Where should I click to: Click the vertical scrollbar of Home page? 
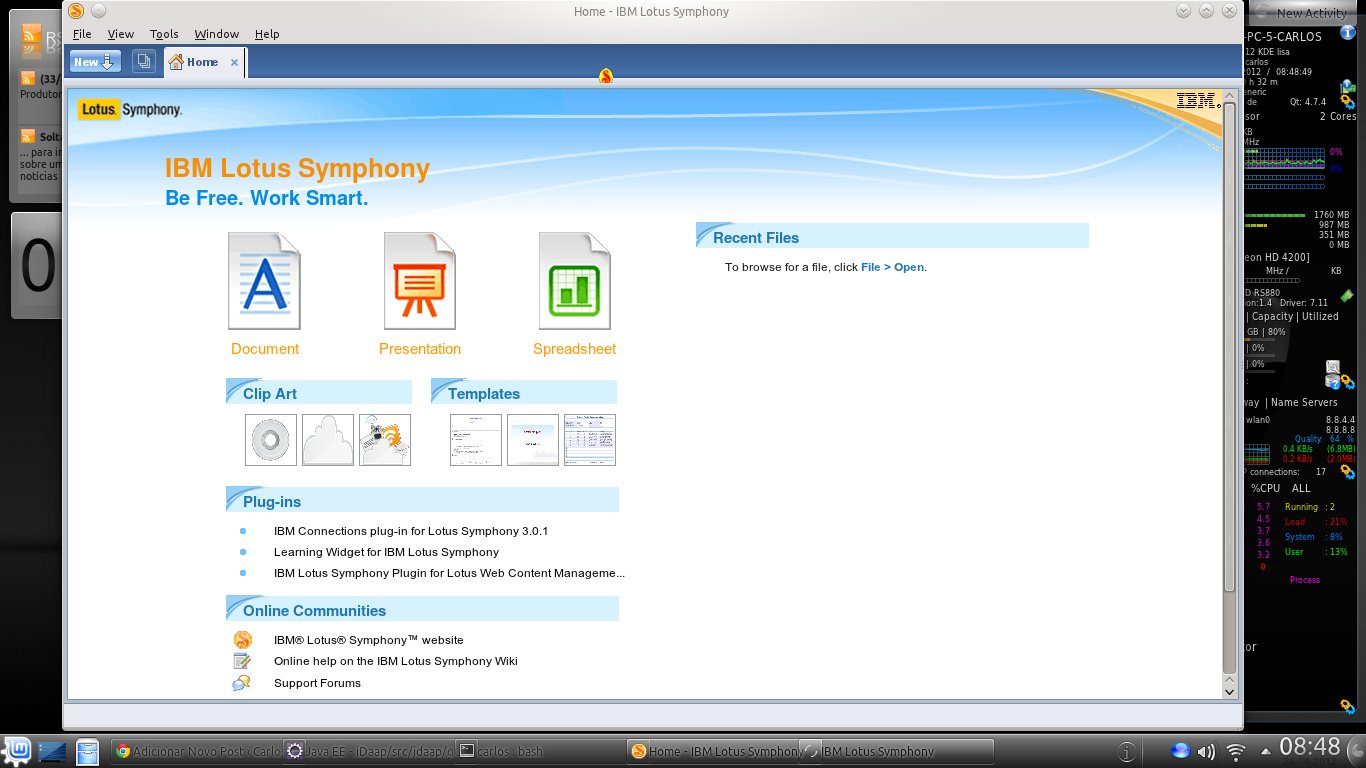coord(1230,345)
